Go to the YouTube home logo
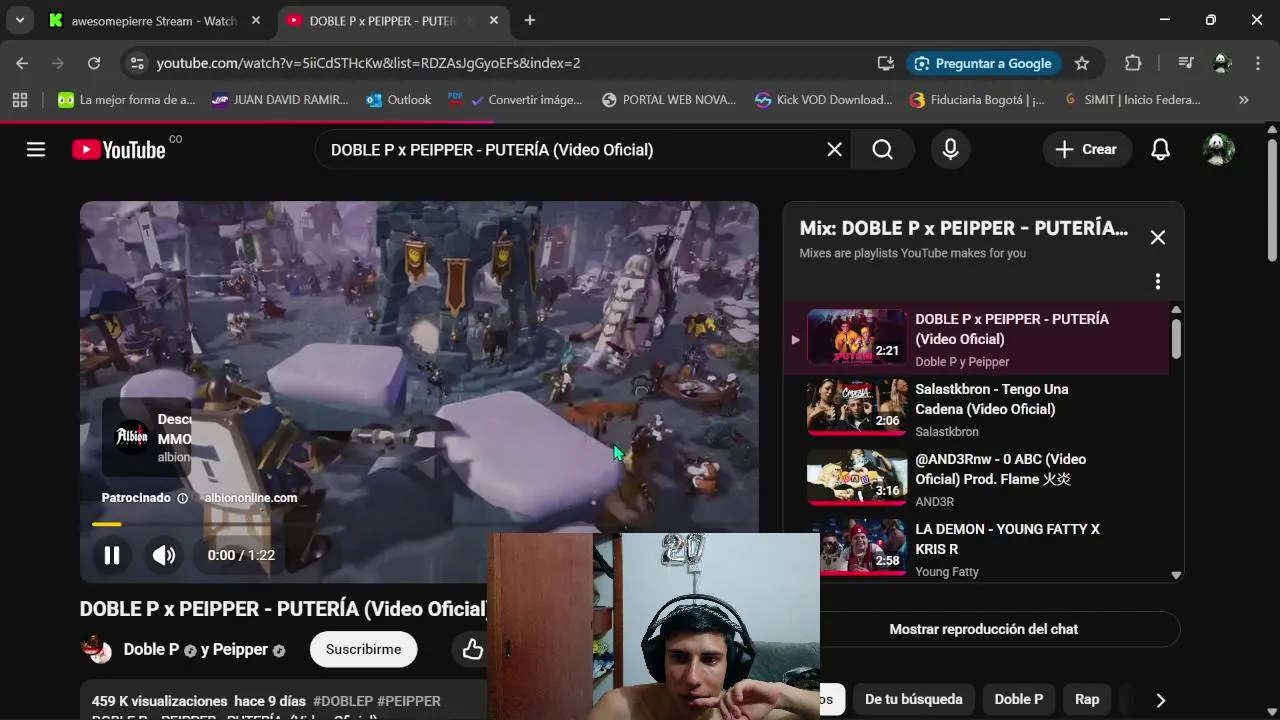The image size is (1280, 720). [119, 149]
